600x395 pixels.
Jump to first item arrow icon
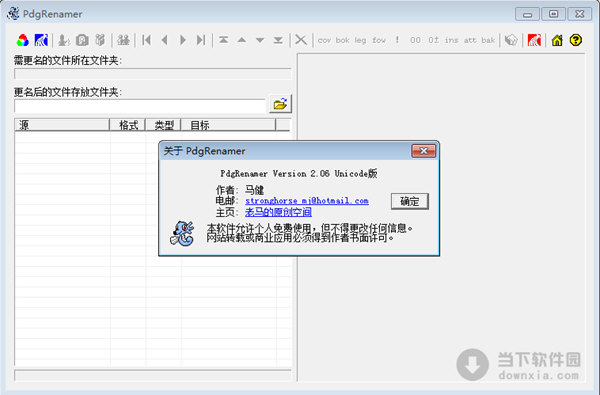coord(146,40)
